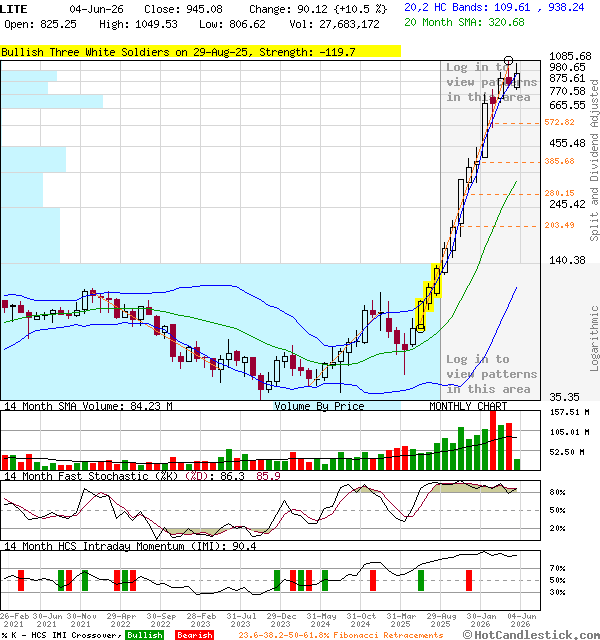Click the 280.15 Fibonacci retracement label
This screenshot has width=600, height=640.
pos(559,193)
